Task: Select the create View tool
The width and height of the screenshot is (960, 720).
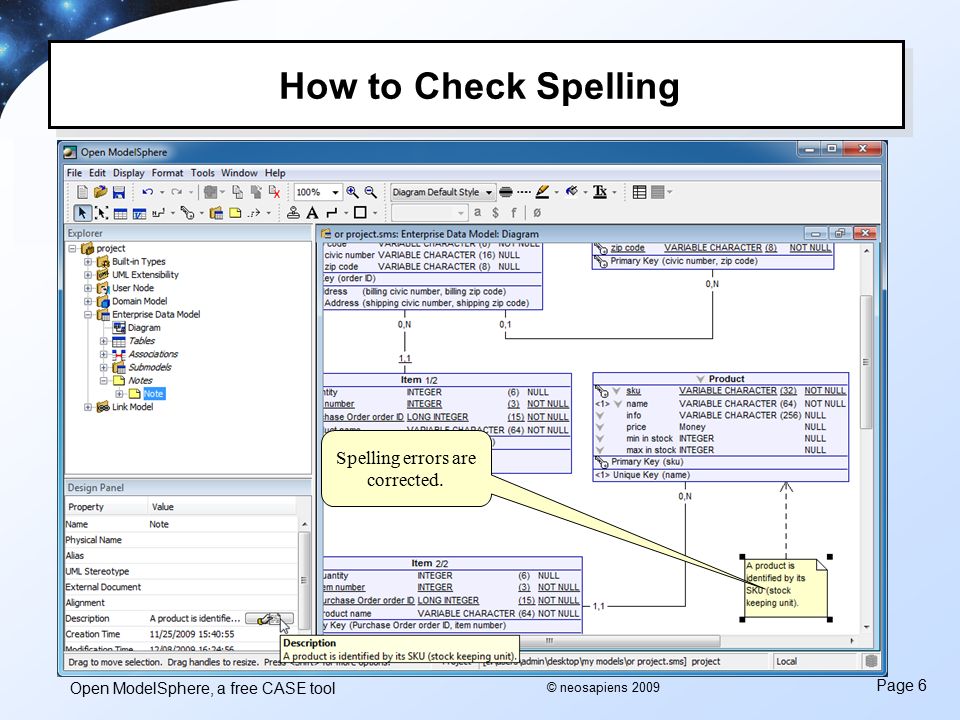Action: point(140,214)
